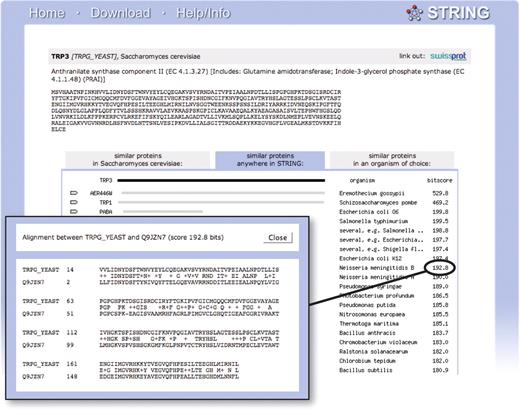Open the Download navigation link
520x412 pixels.
[x=120, y=13]
